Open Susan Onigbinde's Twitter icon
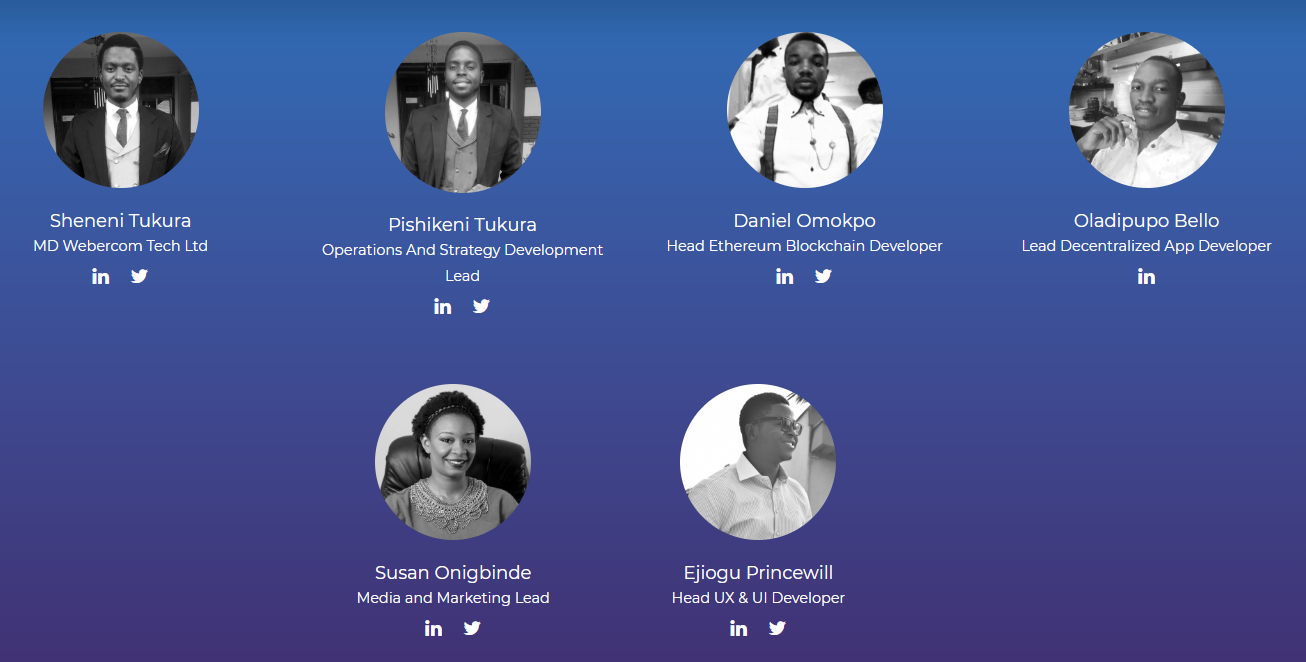This screenshot has height=662, width=1306. click(x=472, y=628)
